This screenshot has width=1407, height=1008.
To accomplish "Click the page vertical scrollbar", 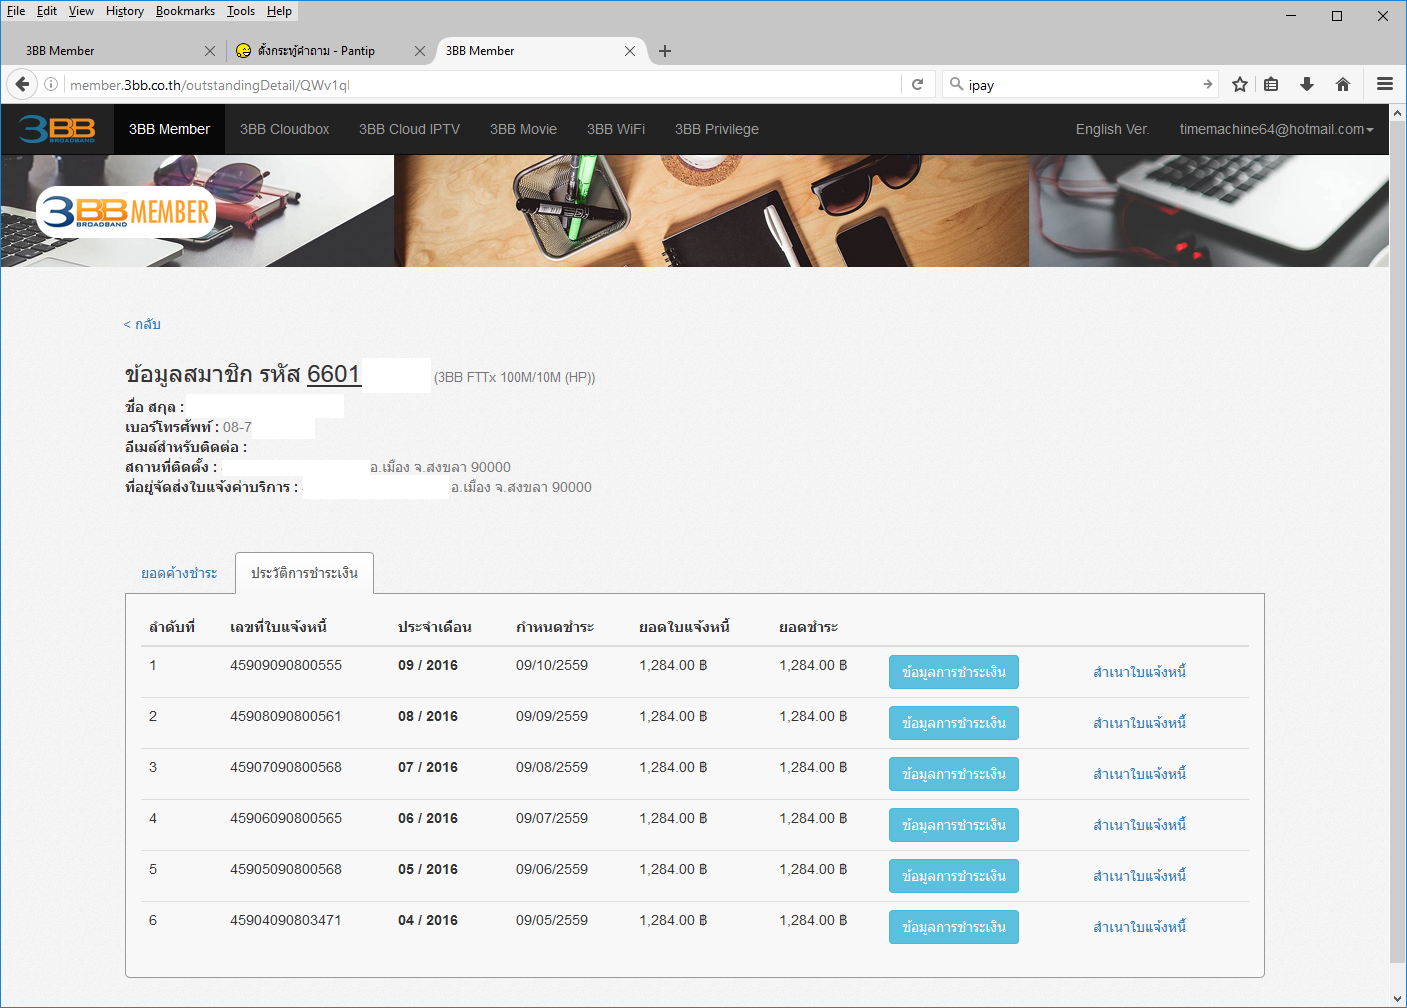I will point(1398,540).
